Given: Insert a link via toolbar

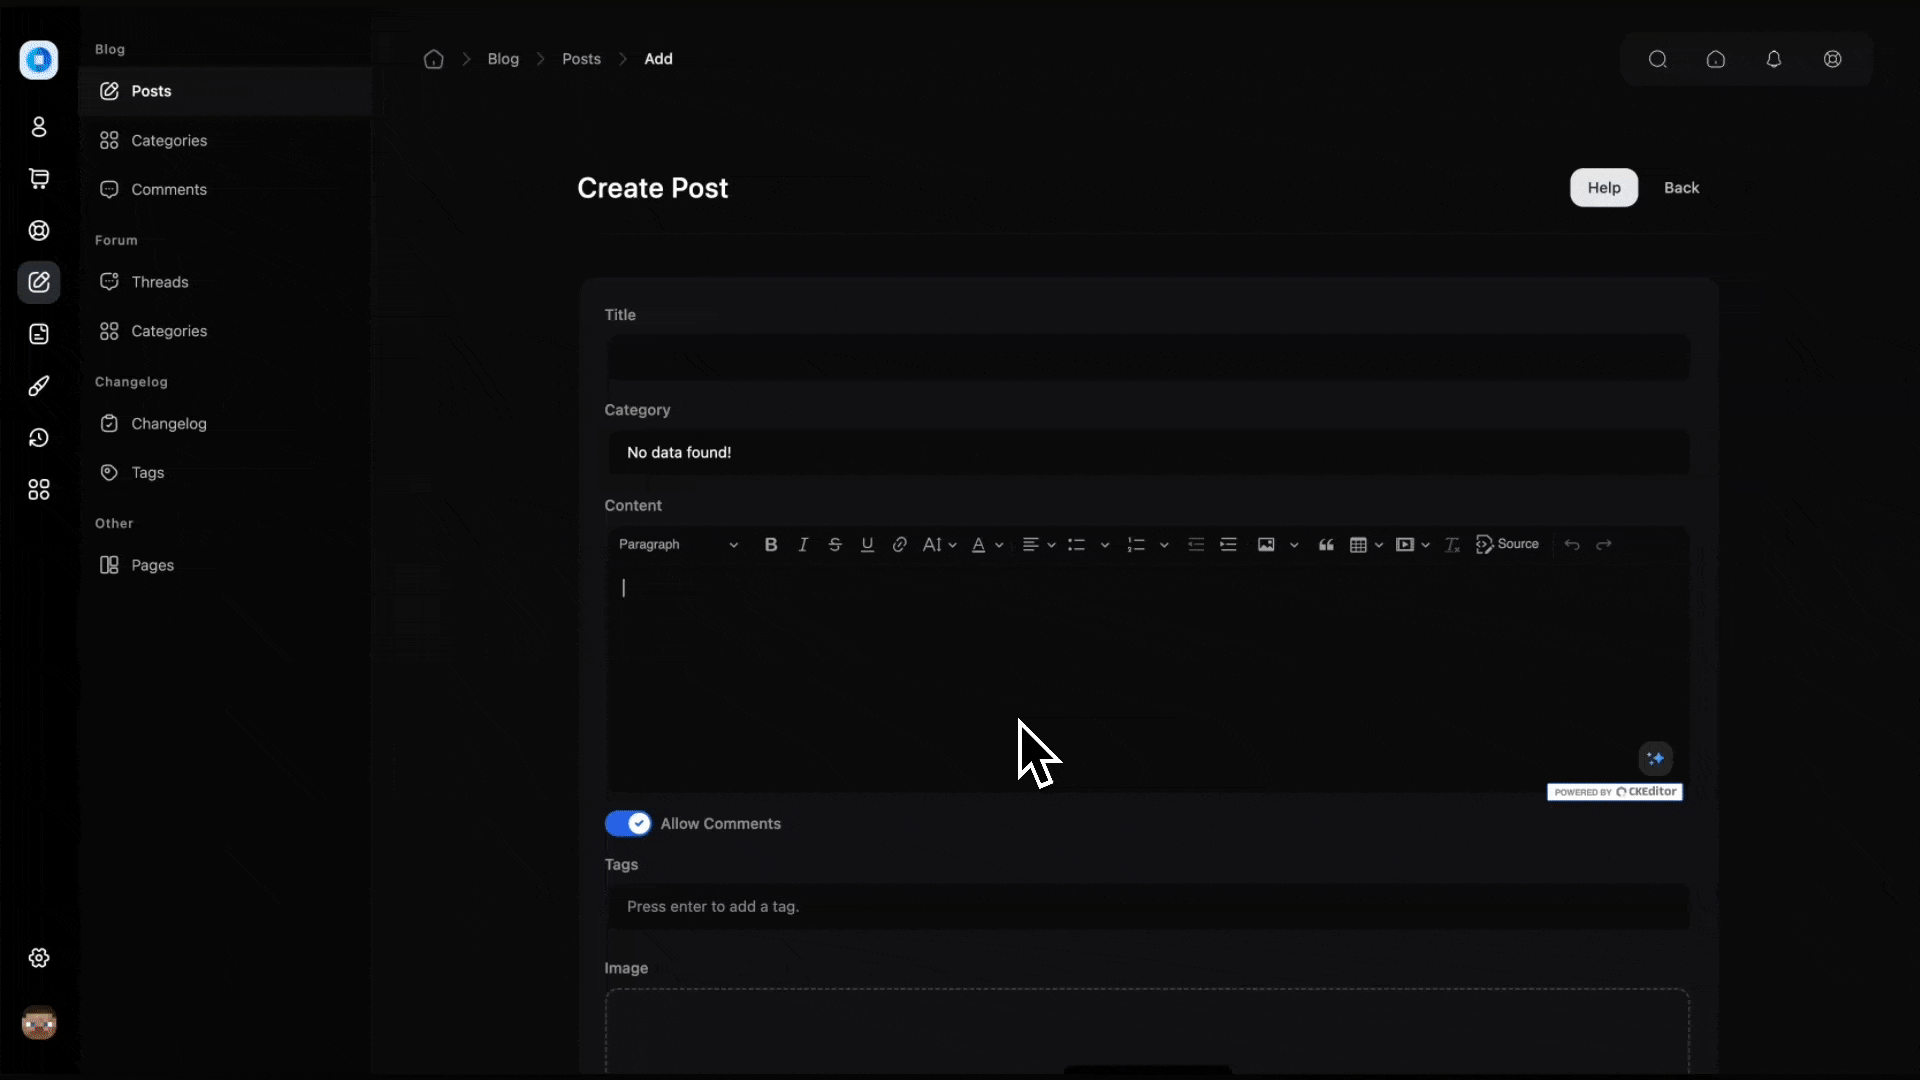Looking at the screenshot, I should pos(899,545).
